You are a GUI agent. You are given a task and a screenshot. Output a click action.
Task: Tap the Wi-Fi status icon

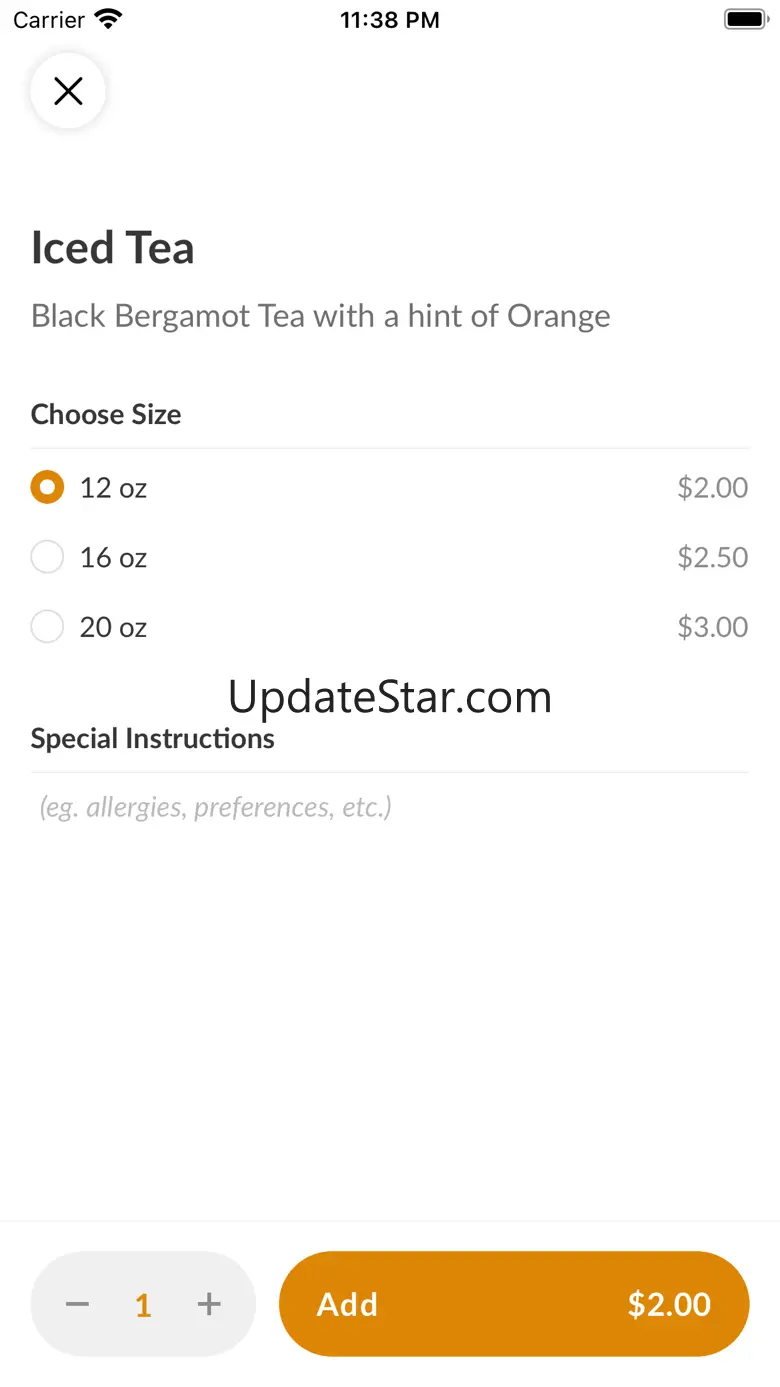click(x=107, y=20)
